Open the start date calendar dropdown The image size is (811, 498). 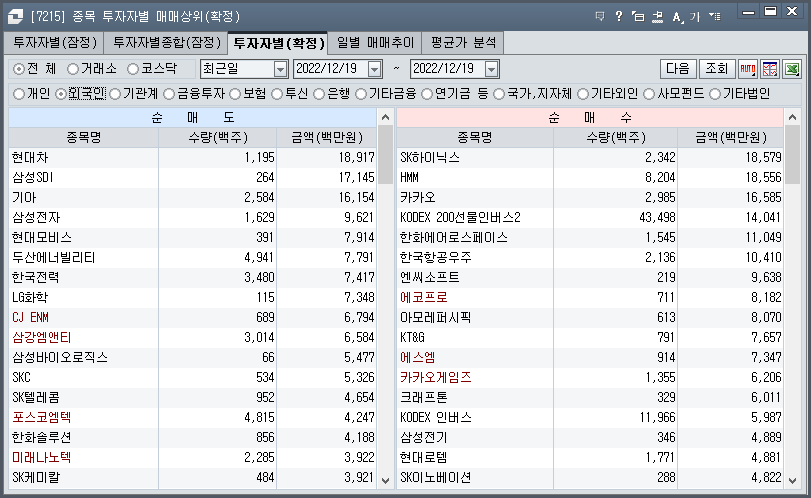pos(374,69)
